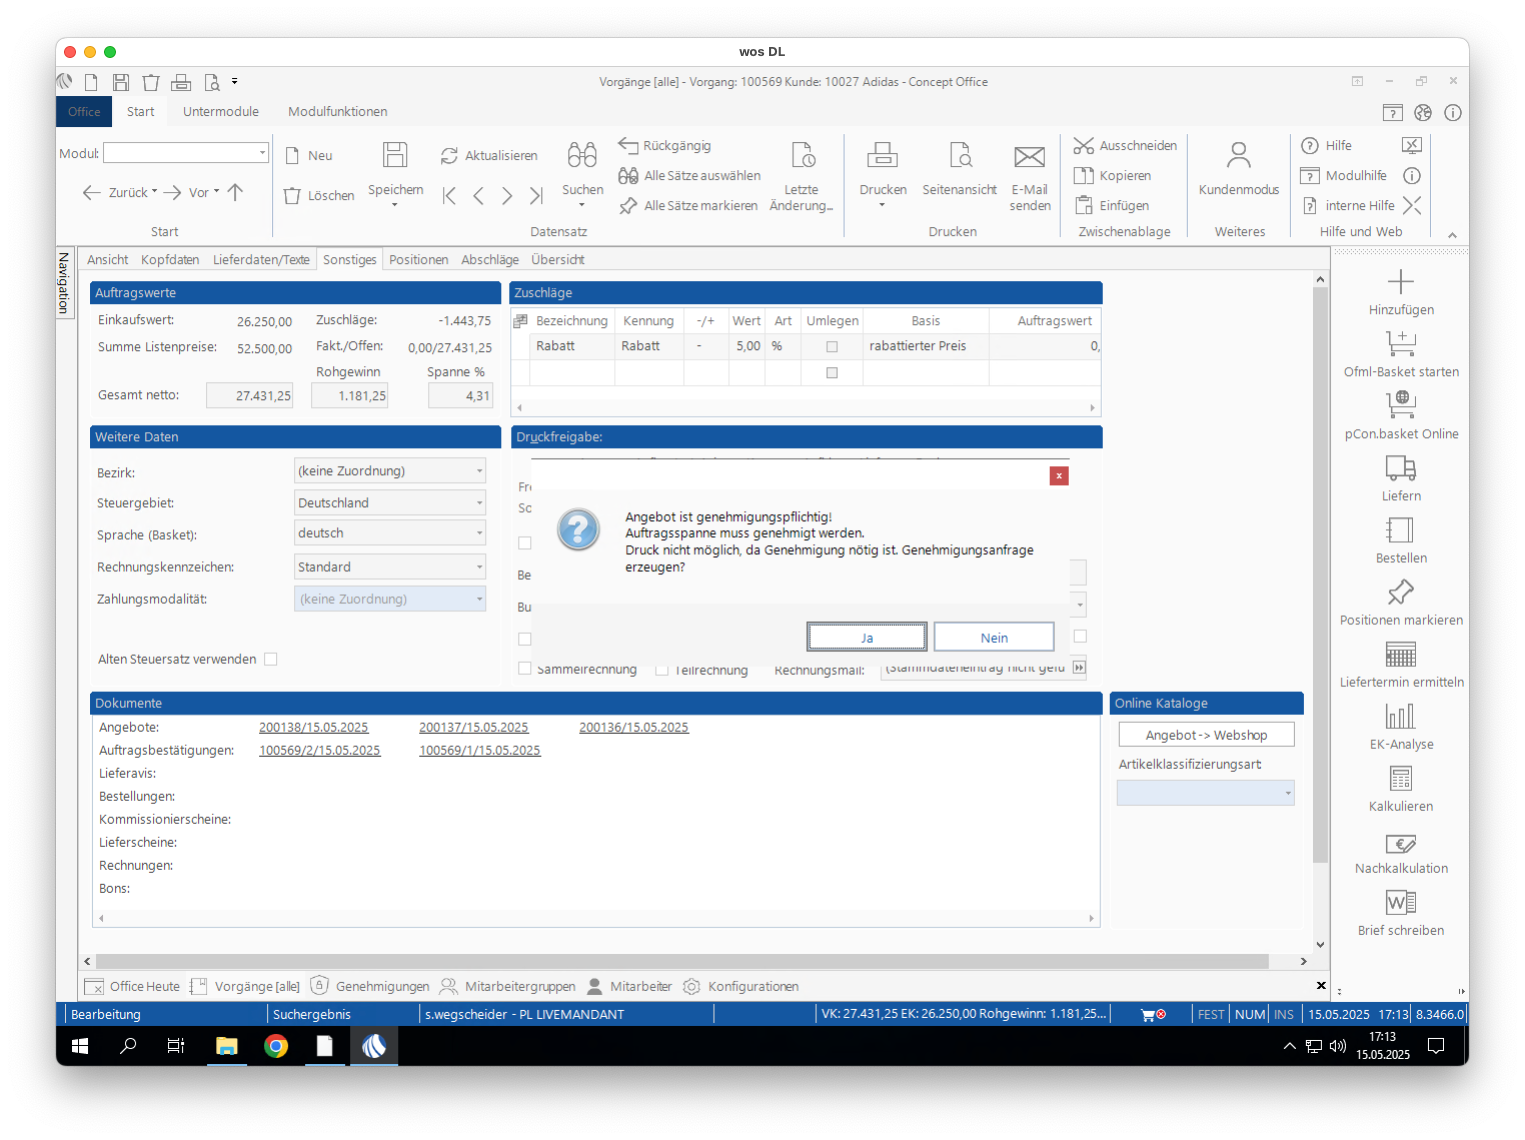The width and height of the screenshot is (1525, 1140).
Task: Close the approval dialog red X
Action: coord(1059,476)
